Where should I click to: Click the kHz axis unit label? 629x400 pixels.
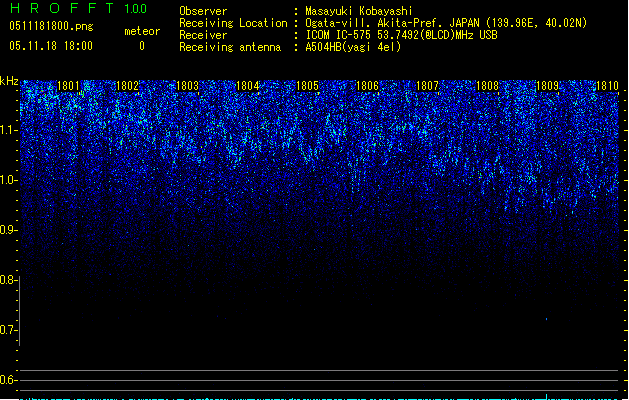[9, 81]
